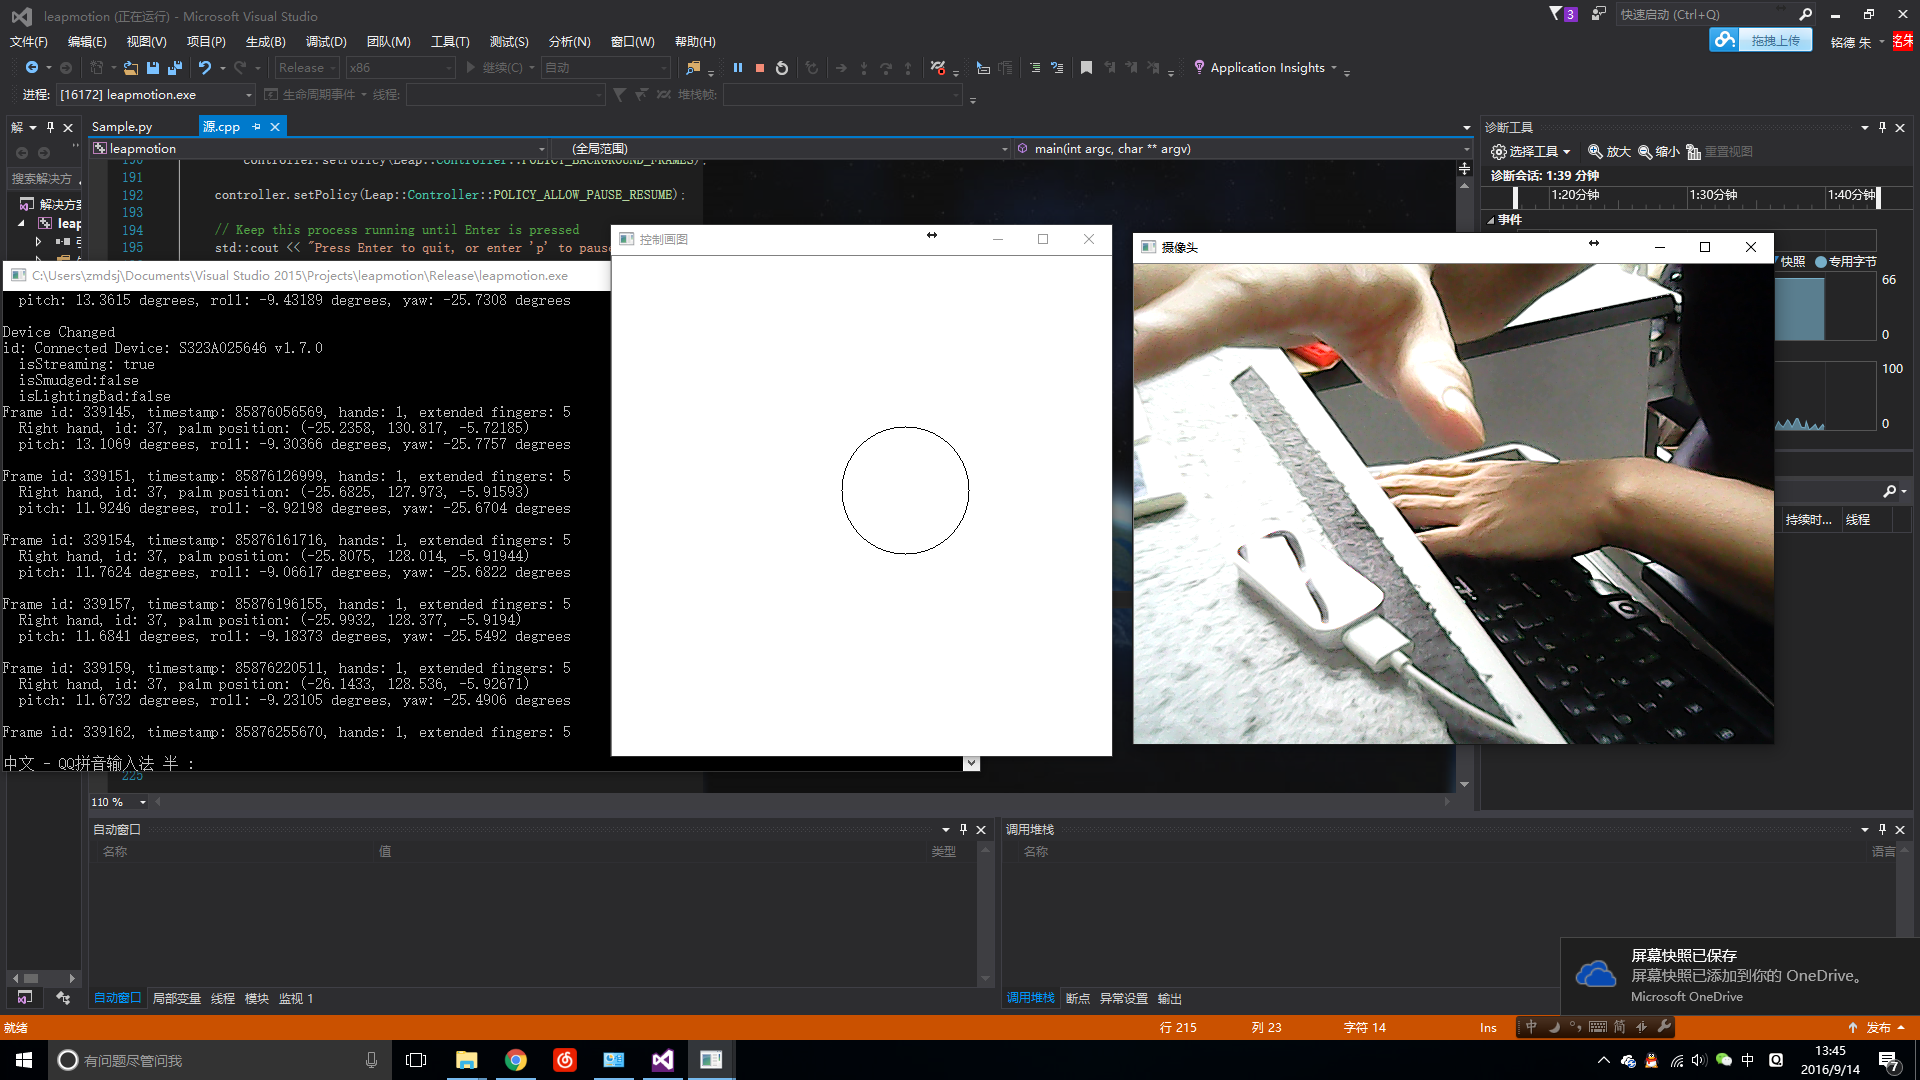
Task: Click the left selection handle on diagnostic timeline
Action: pos(1515,198)
